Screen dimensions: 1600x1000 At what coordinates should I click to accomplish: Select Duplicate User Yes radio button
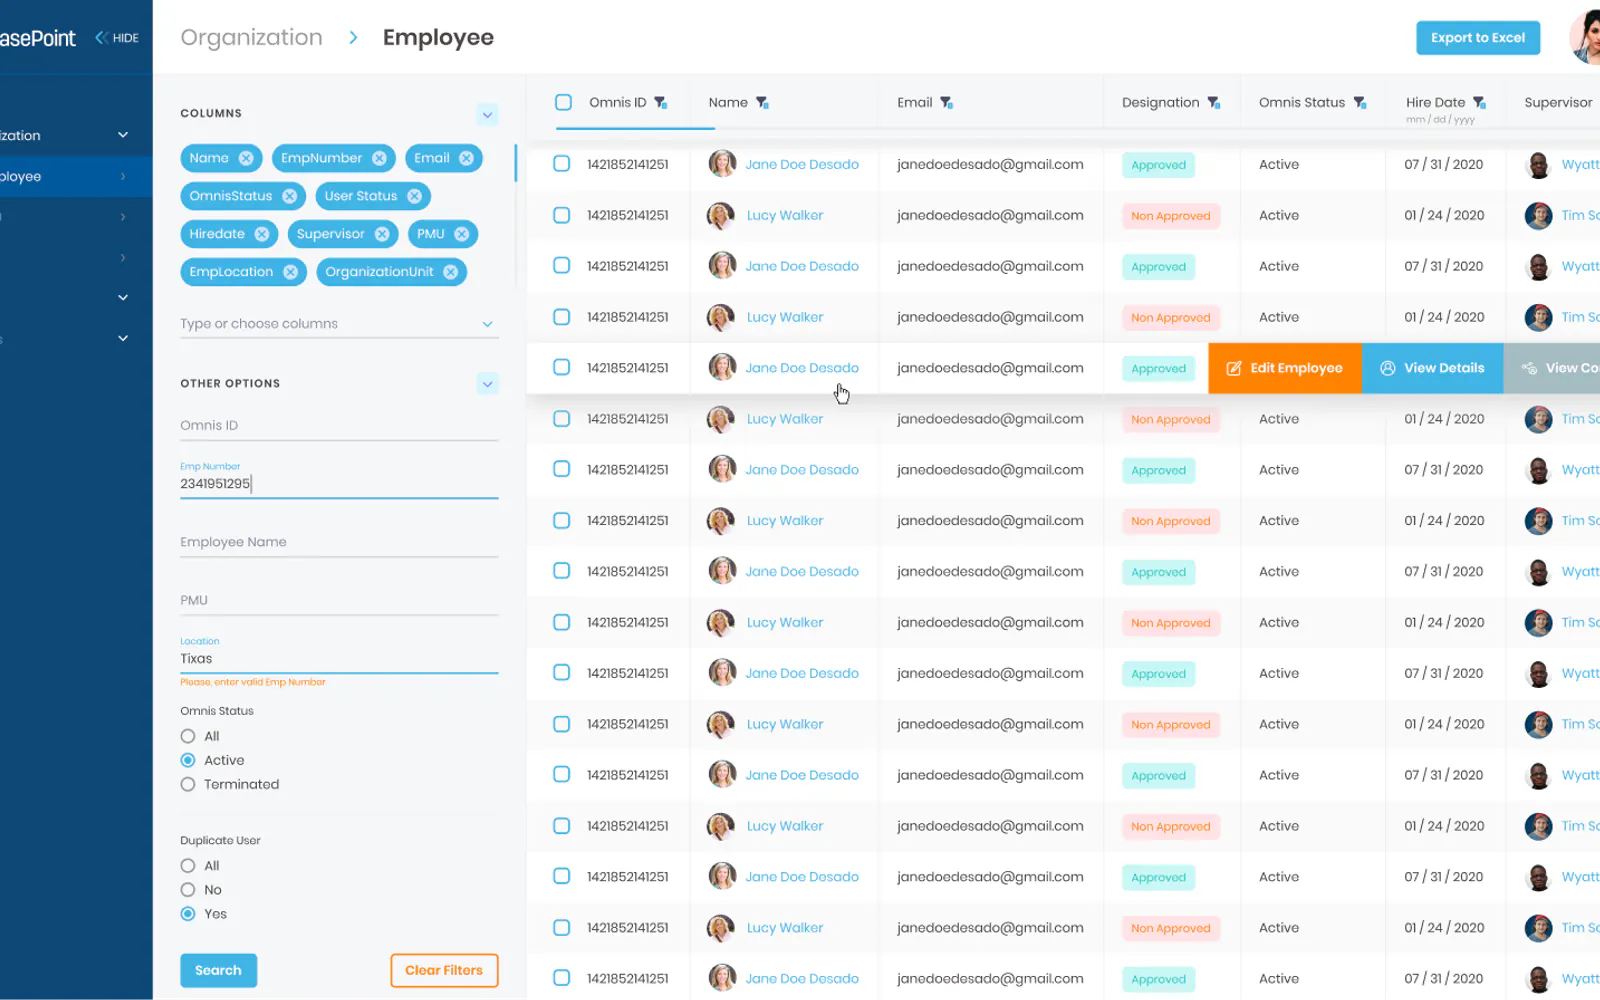[188, 914]
